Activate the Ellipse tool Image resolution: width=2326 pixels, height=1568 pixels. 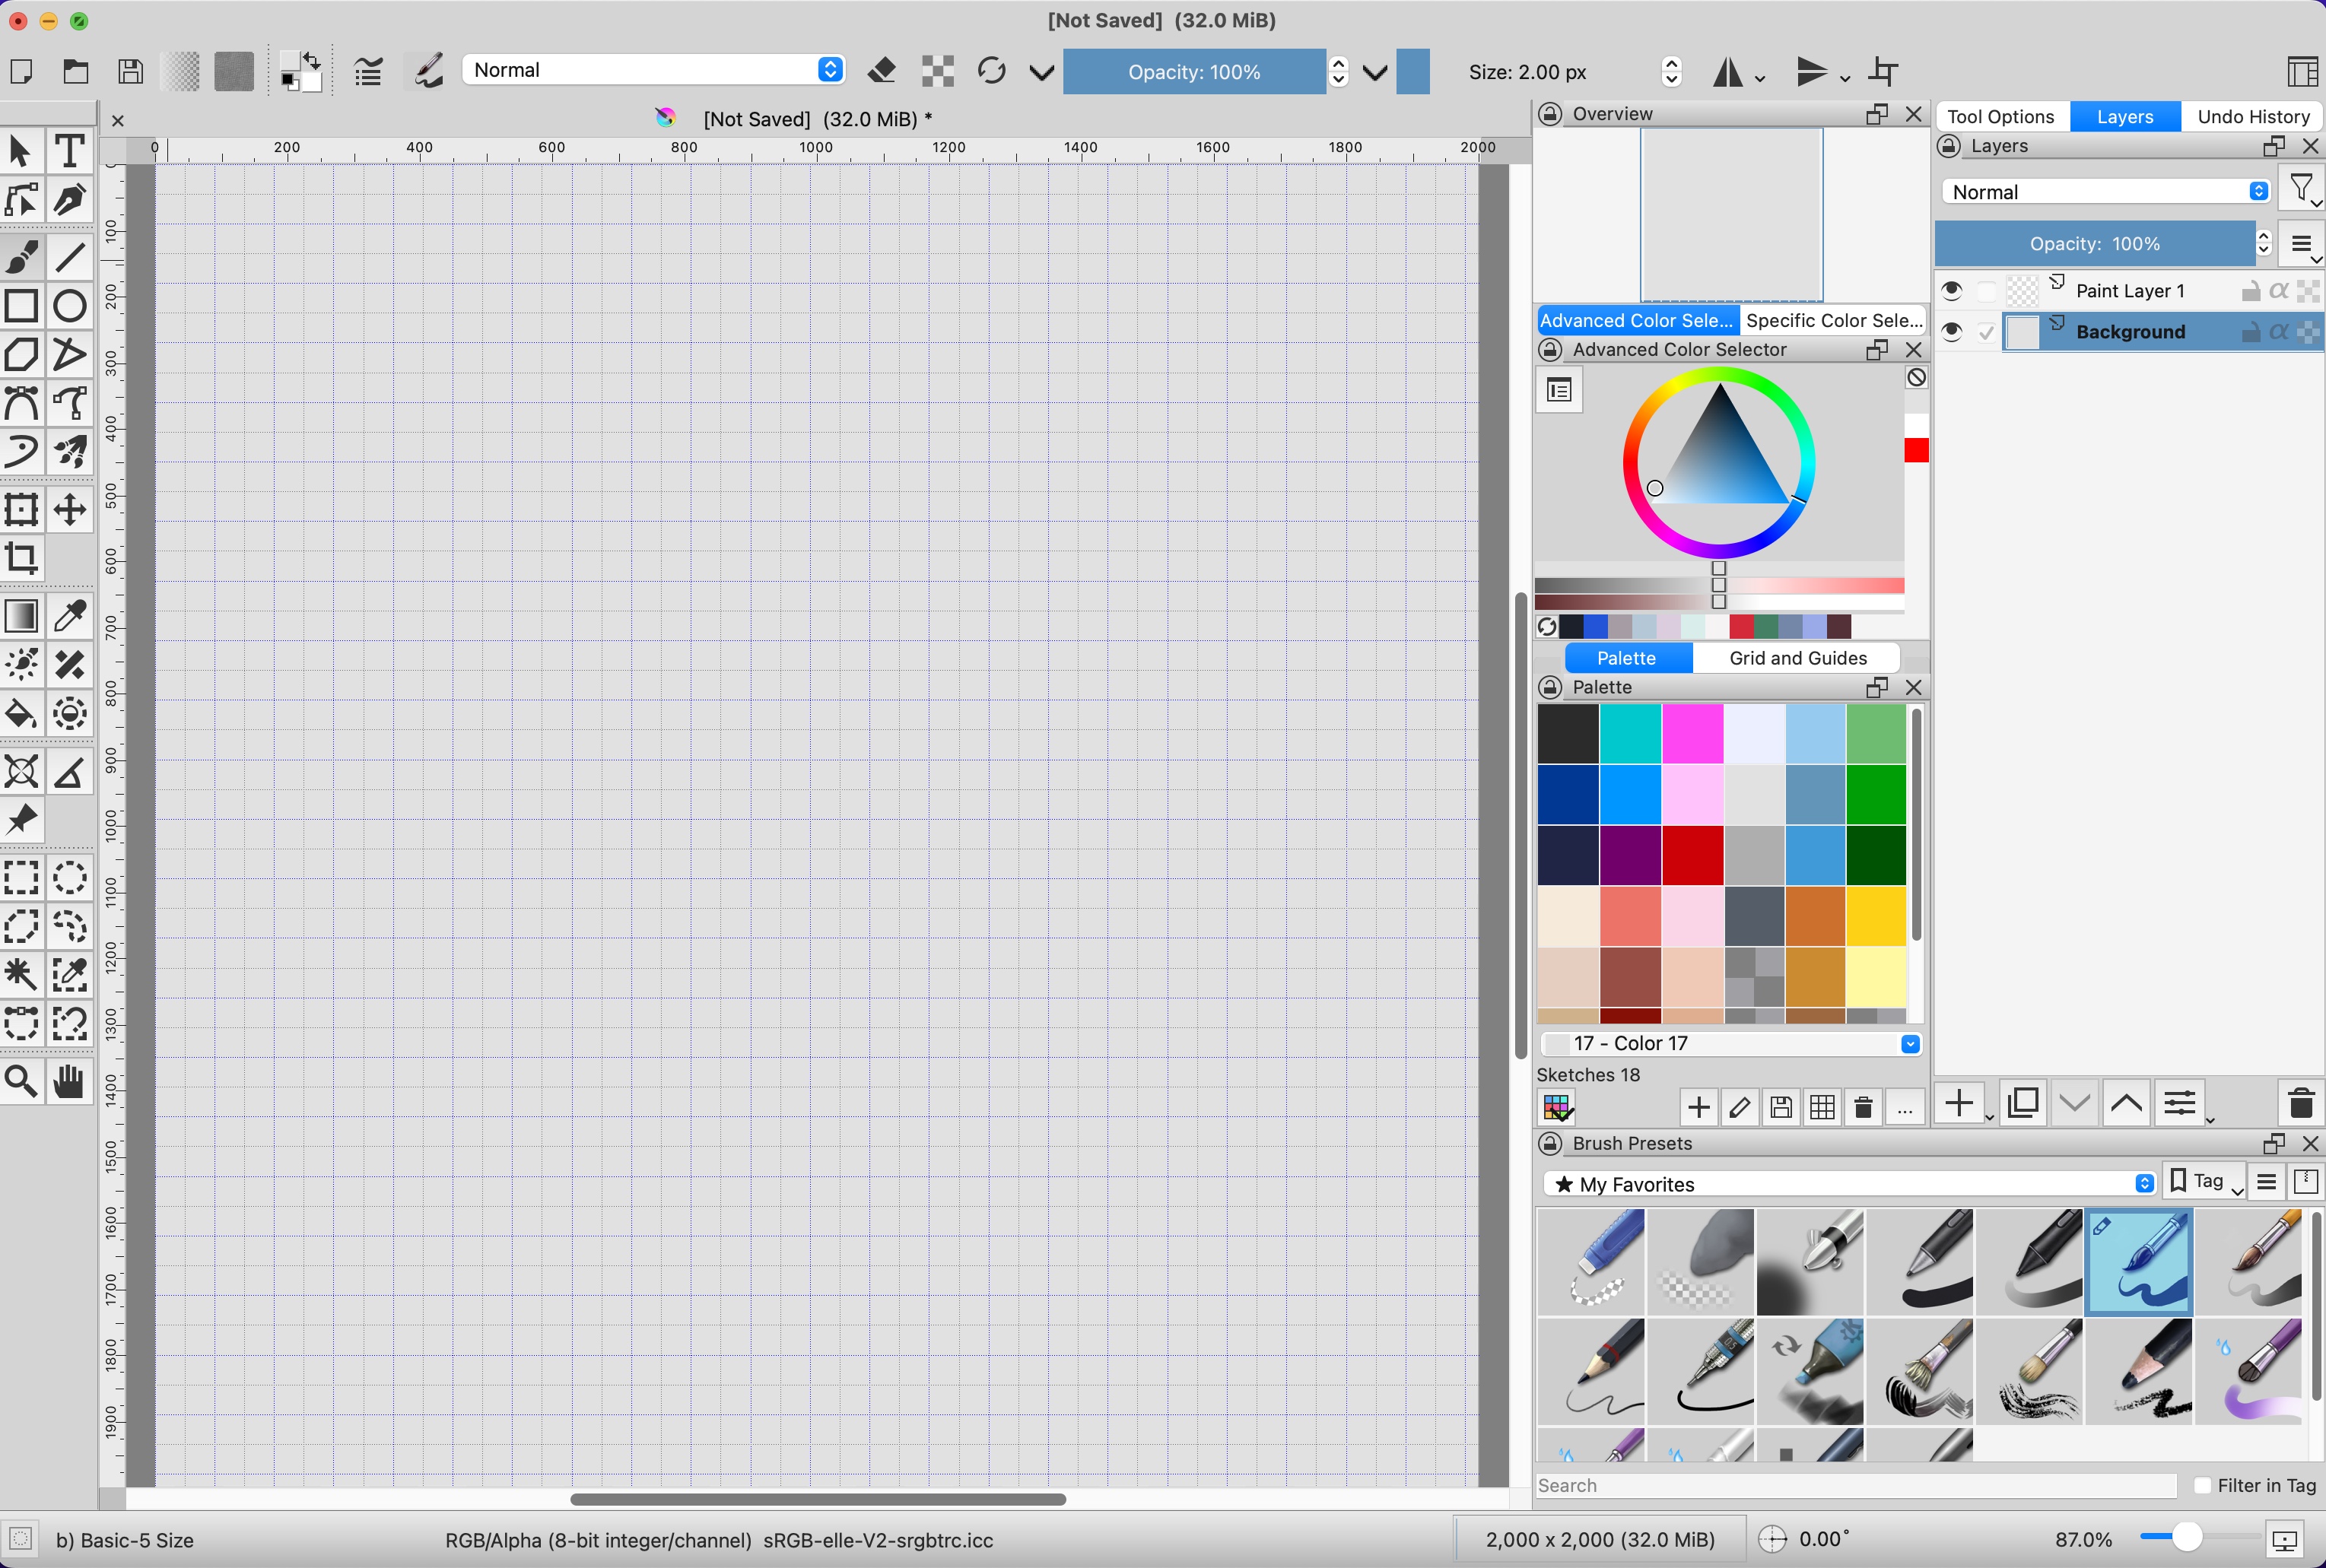pyautogui.click(x=70, y=305)
